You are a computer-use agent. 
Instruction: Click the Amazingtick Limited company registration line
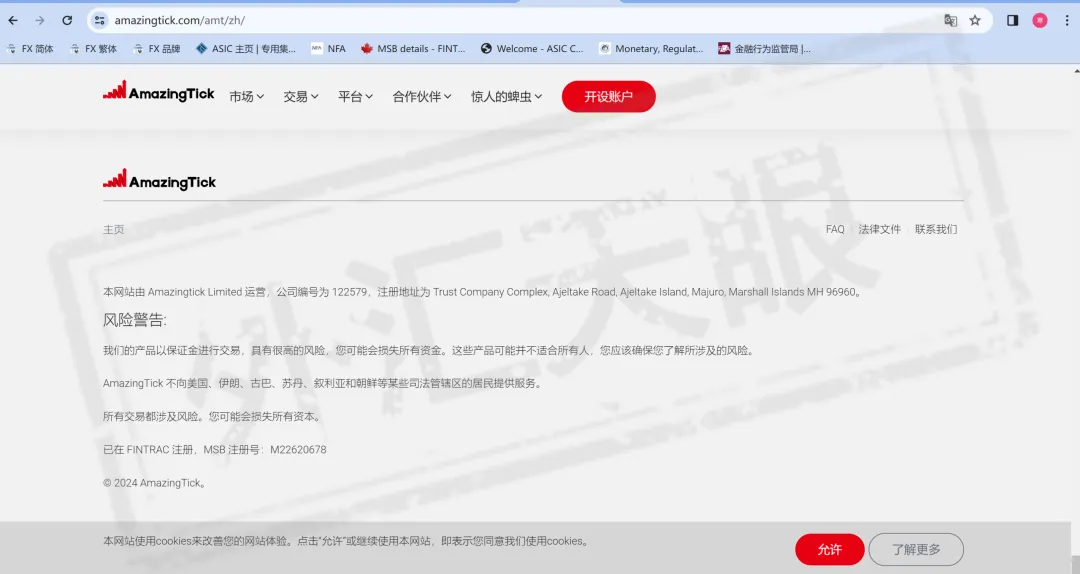(482, 292)
